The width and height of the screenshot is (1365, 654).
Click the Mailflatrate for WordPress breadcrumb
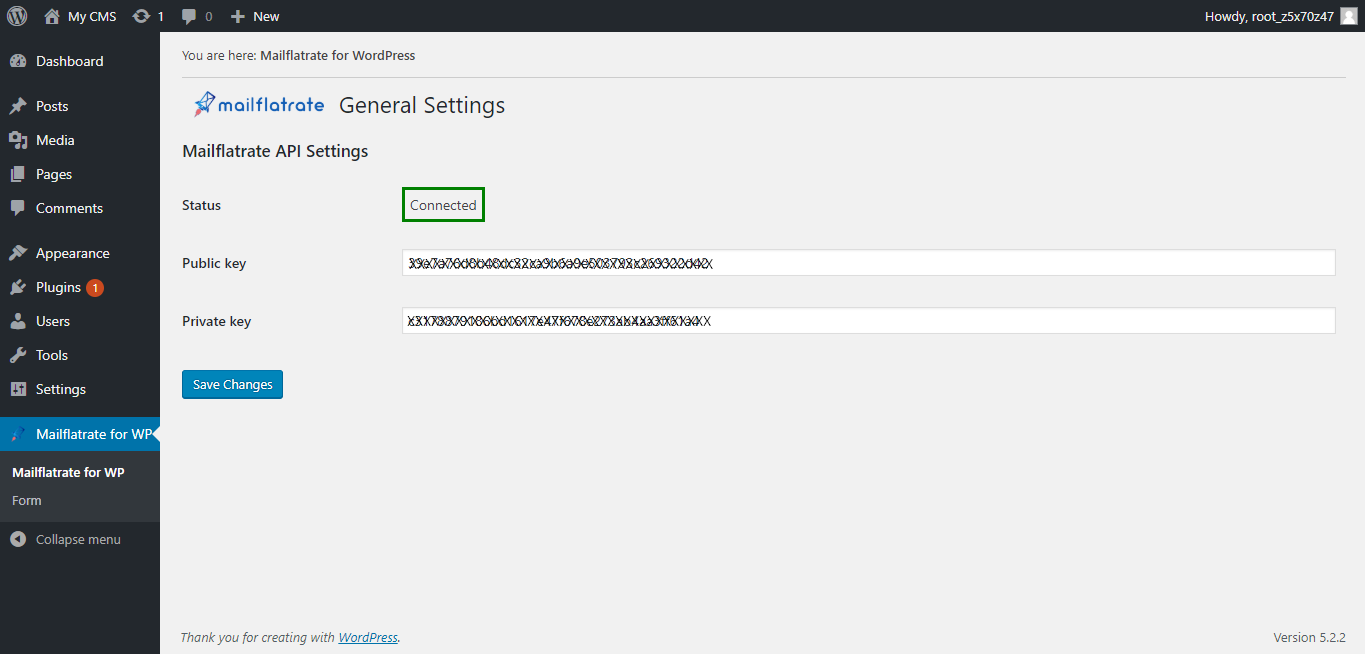tap(337, 55)
